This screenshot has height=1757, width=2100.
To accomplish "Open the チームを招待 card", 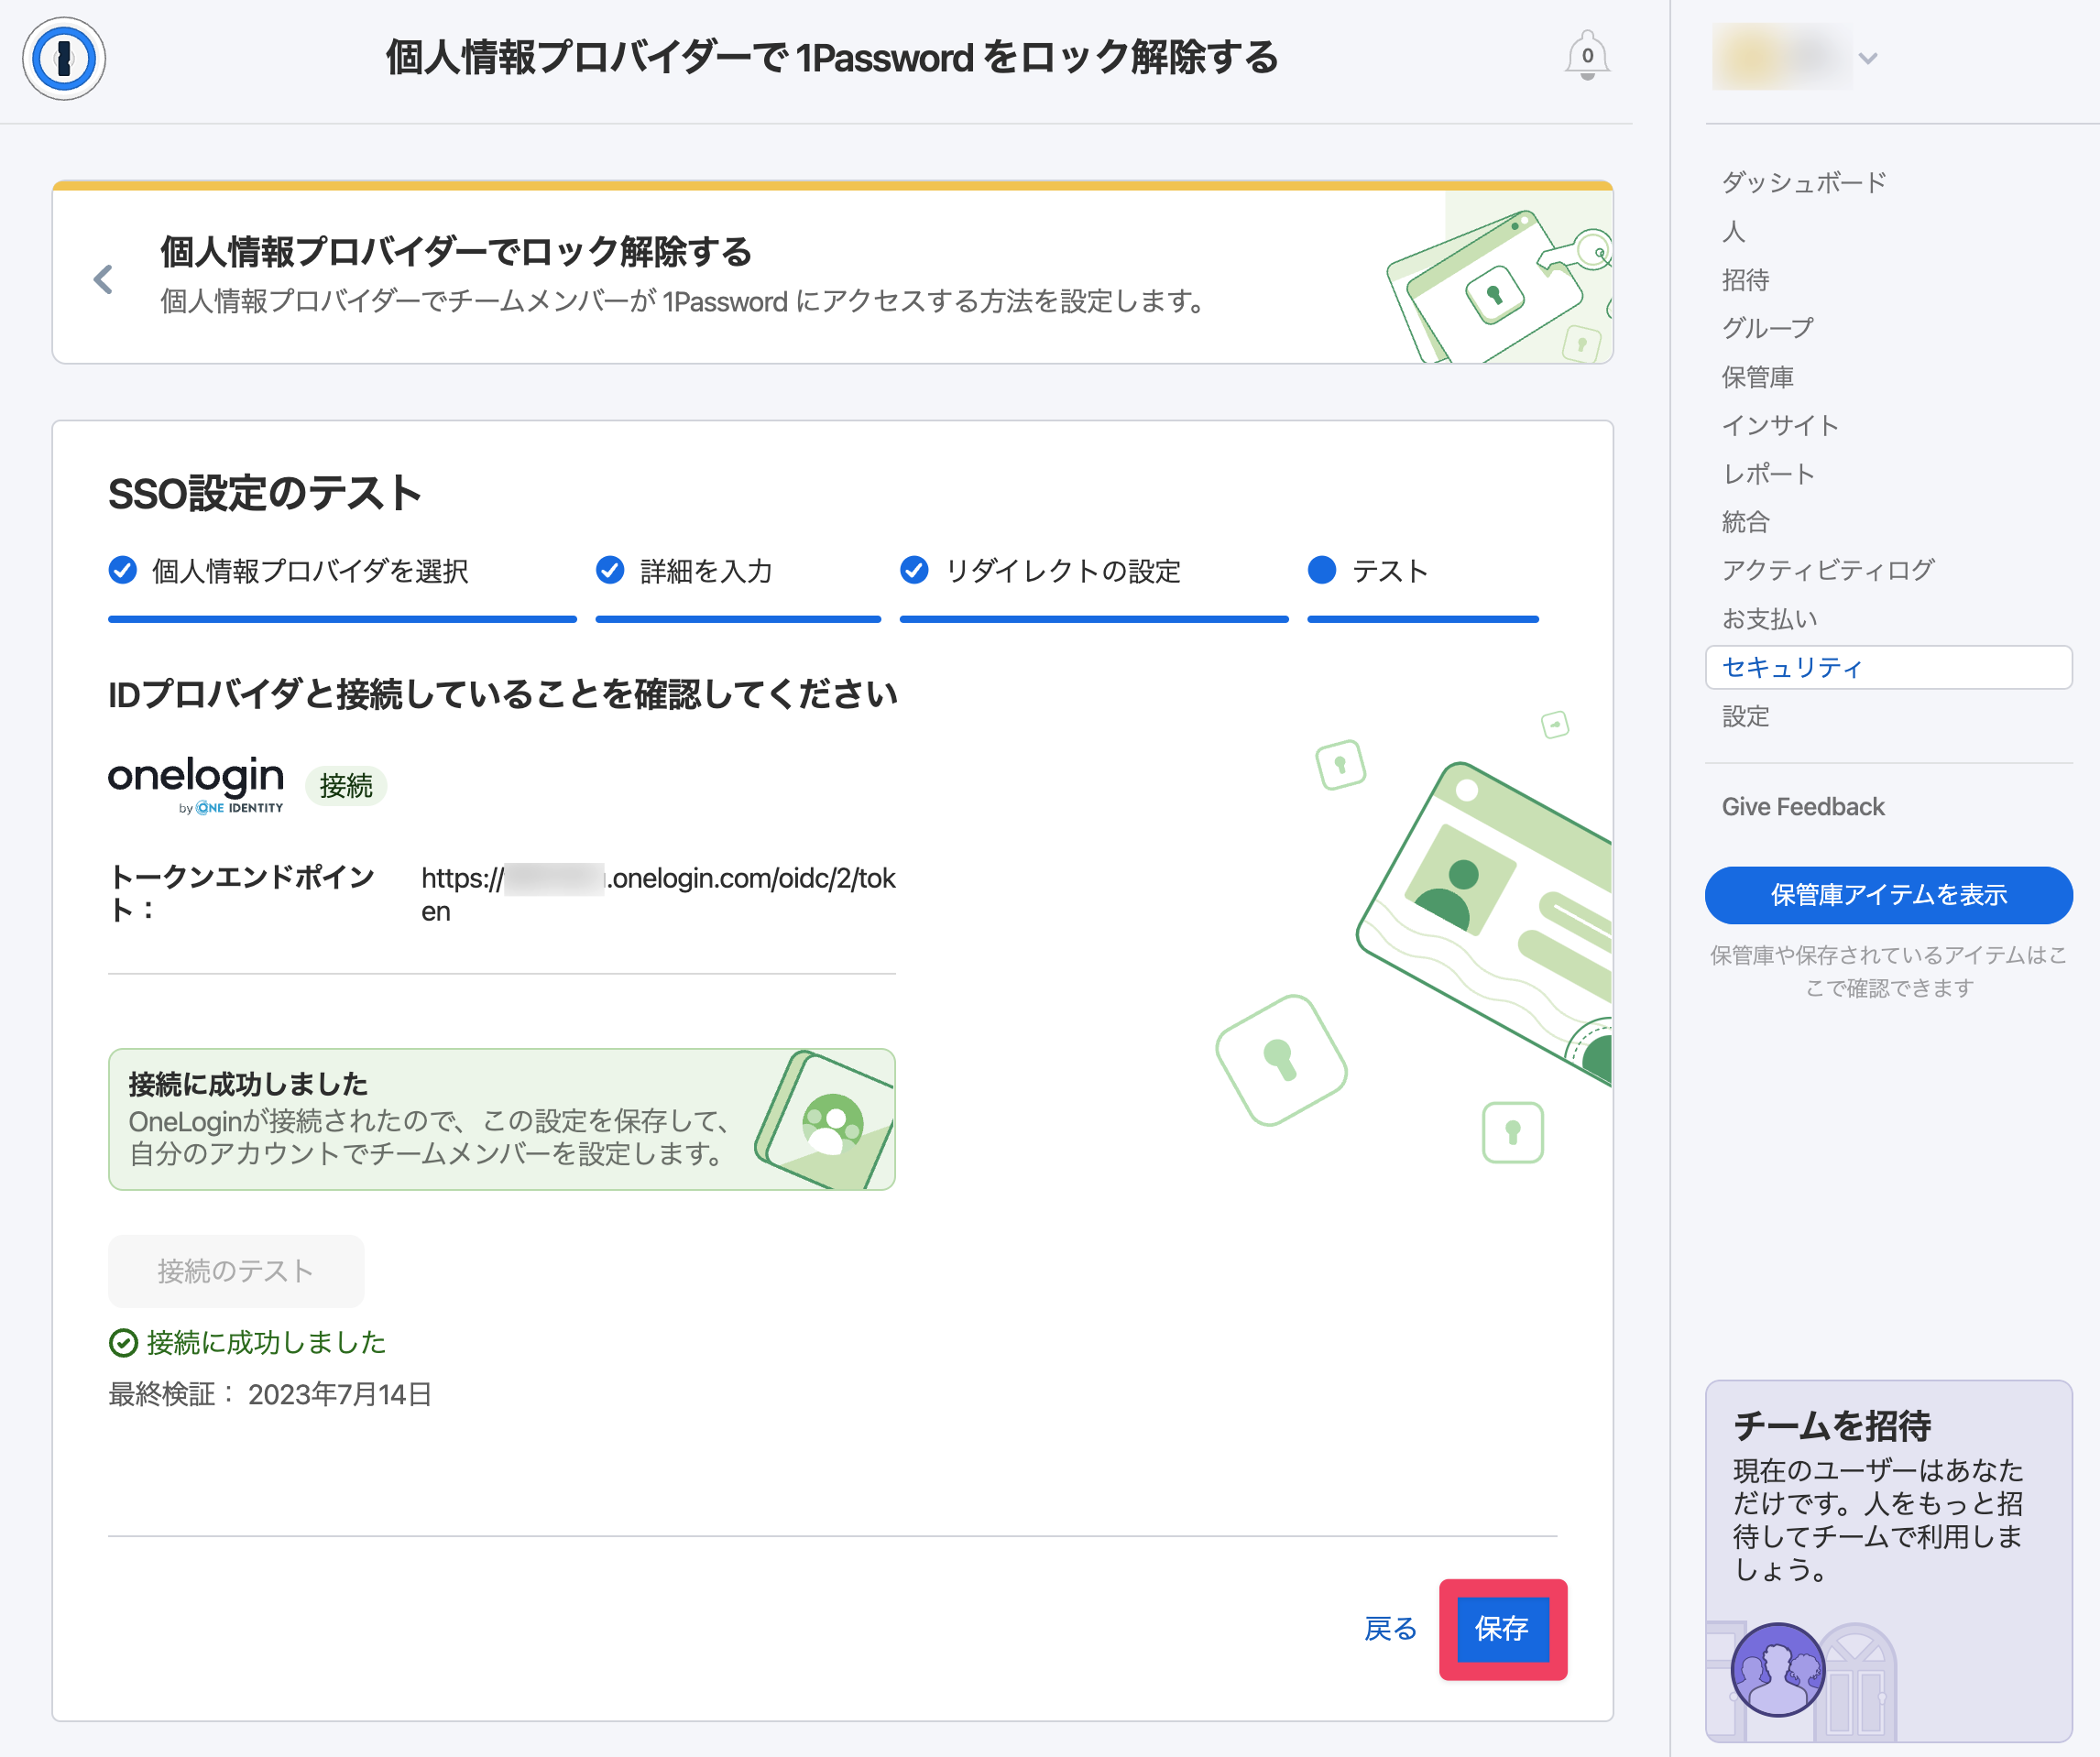I will [x=1888, y=1561].
